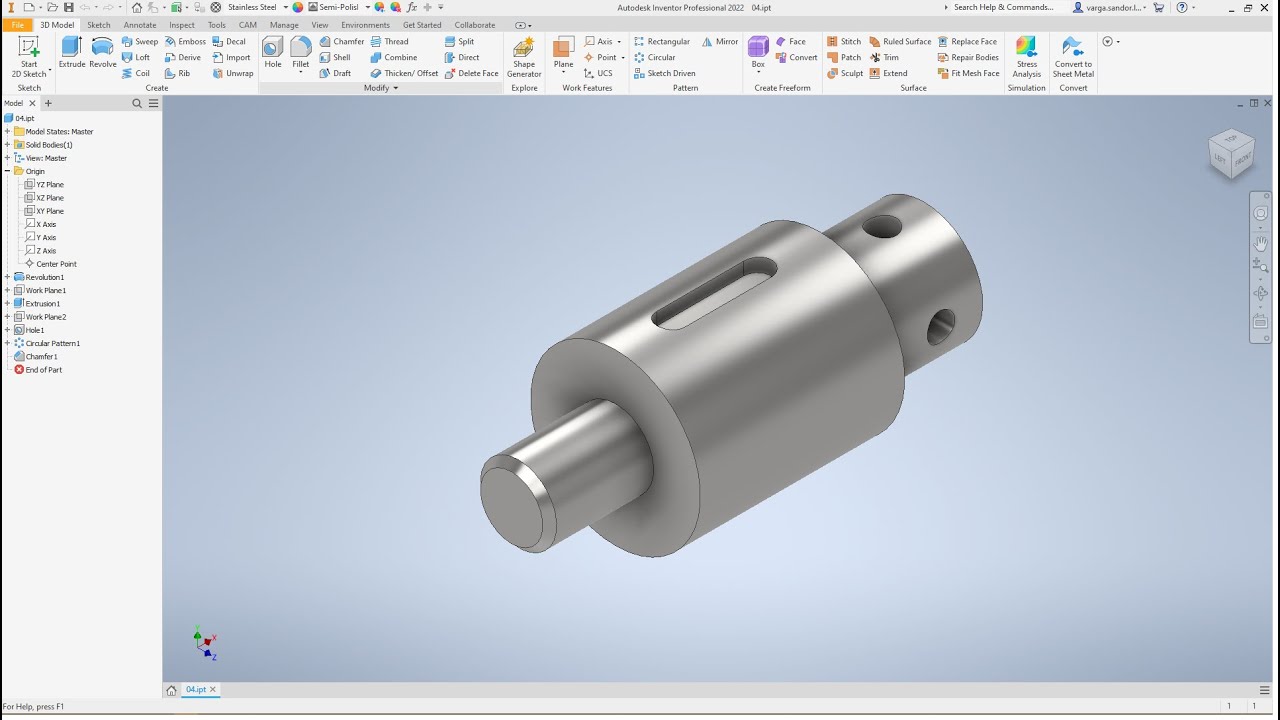The width and height of the screenshot is (1280, 720).
Task: Select the Extrude tool
Action: pos(72,53)
